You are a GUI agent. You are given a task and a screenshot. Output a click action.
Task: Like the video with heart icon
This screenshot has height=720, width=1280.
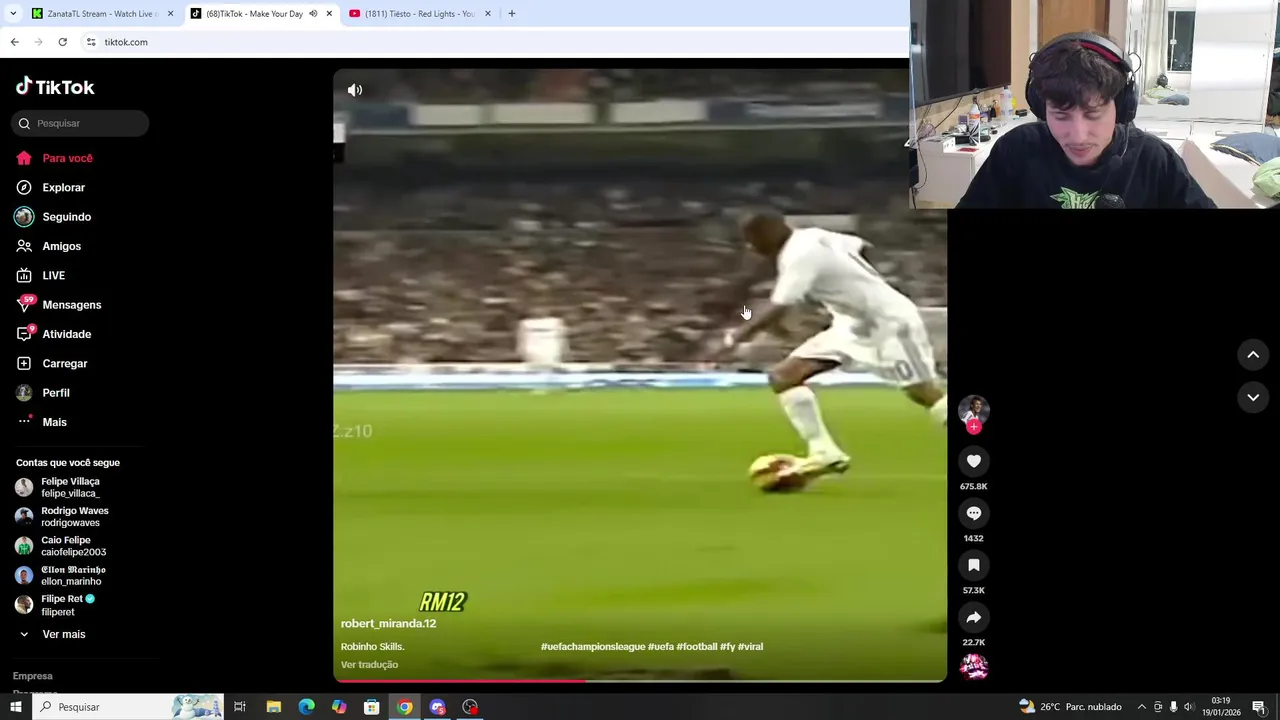pos(974,461)
